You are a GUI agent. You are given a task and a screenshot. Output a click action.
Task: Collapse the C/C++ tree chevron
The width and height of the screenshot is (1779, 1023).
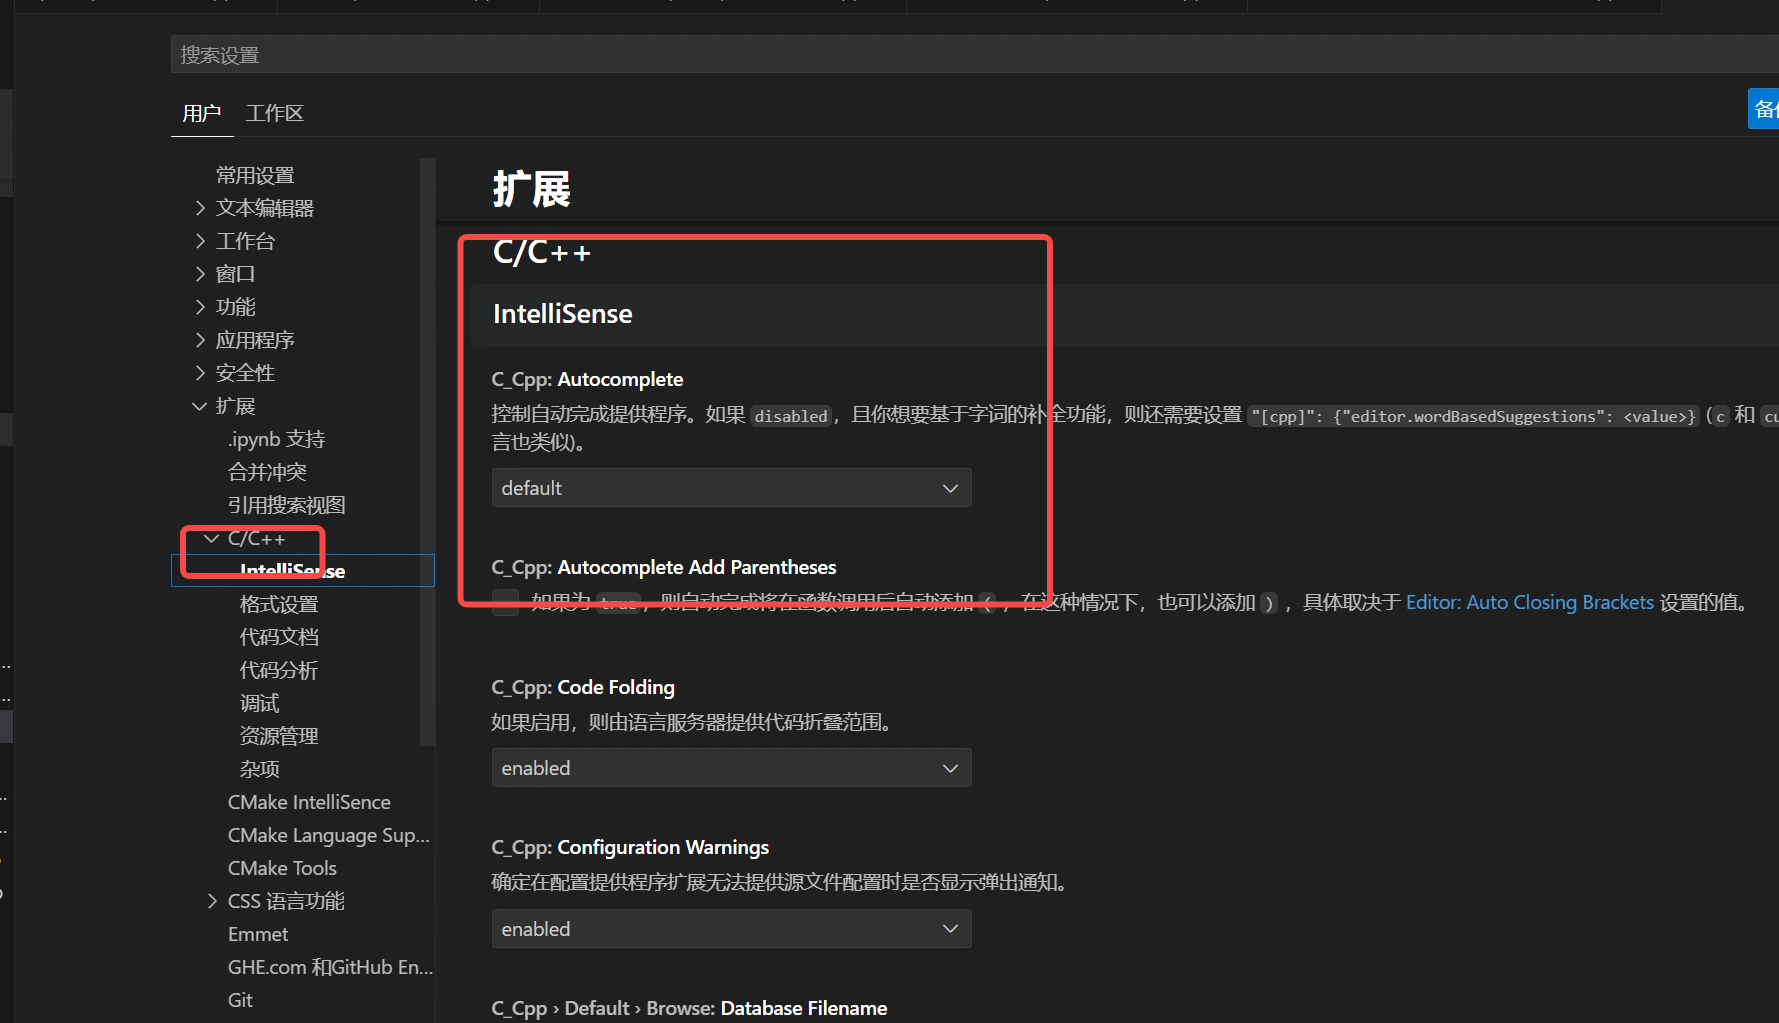click(212, 538)
